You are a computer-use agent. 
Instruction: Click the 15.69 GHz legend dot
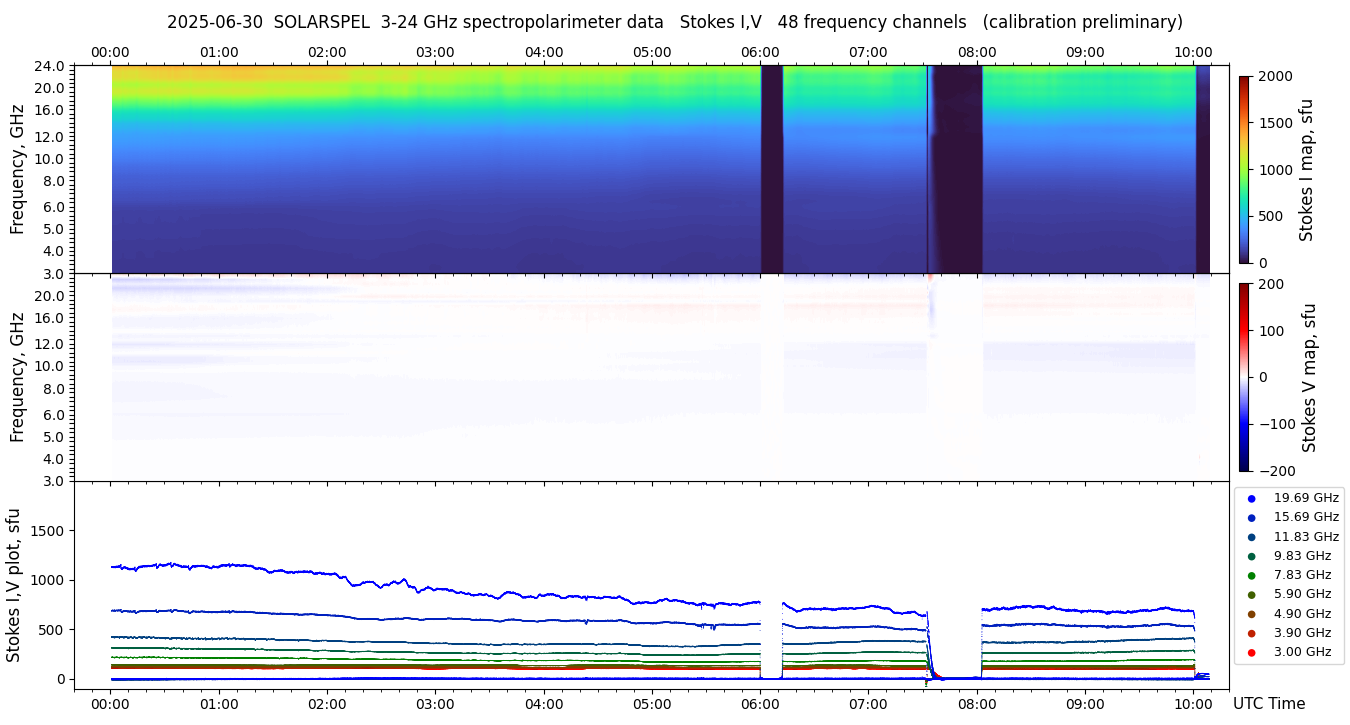coord(1251,517)
